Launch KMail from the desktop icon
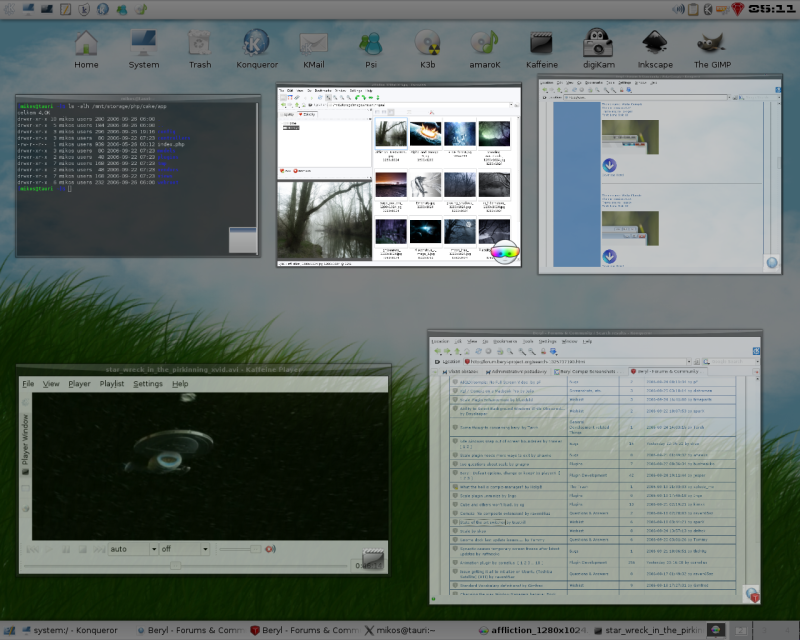The height and width of the screenshot is (640, 800). tap(313, 49)
